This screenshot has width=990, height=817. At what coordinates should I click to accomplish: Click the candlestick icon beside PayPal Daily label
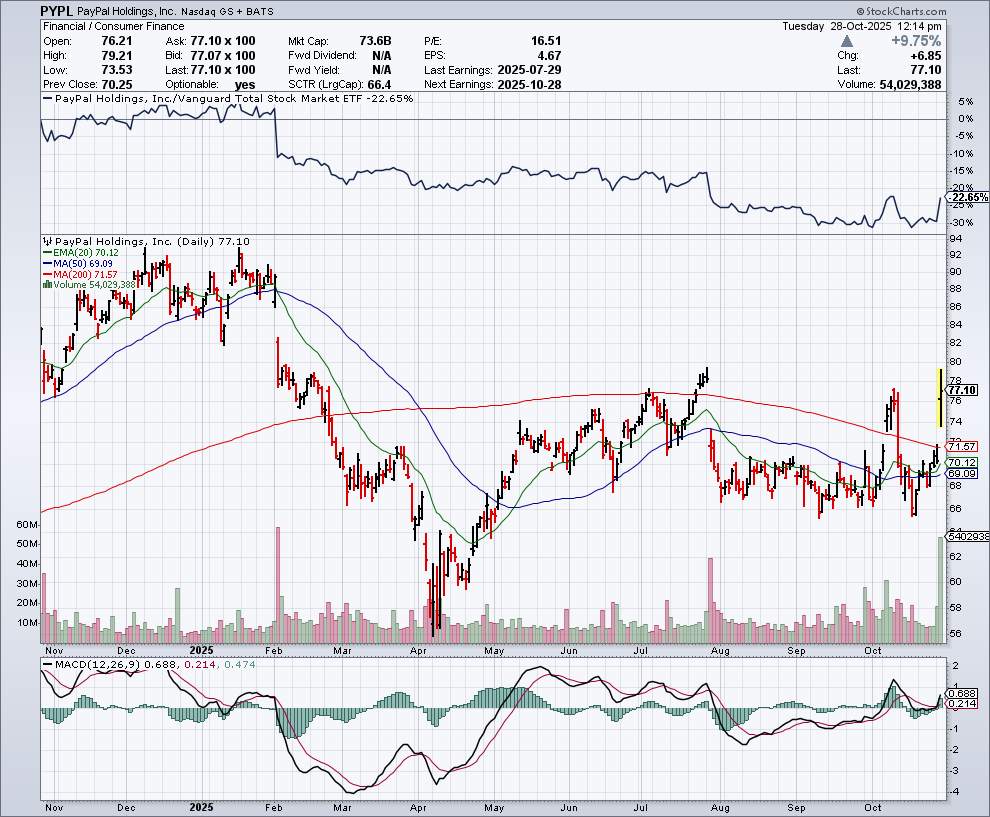click(x=45, y=242)
